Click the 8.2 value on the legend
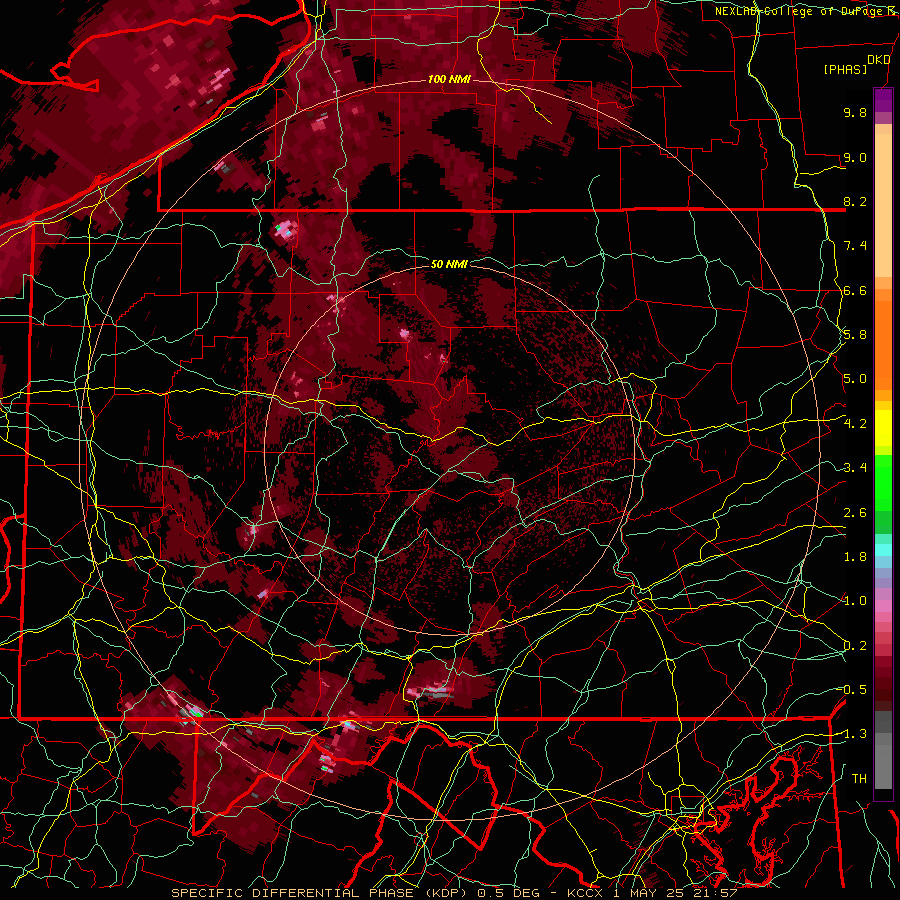Screen dimensions: 900x900 (x=855, y=201)
